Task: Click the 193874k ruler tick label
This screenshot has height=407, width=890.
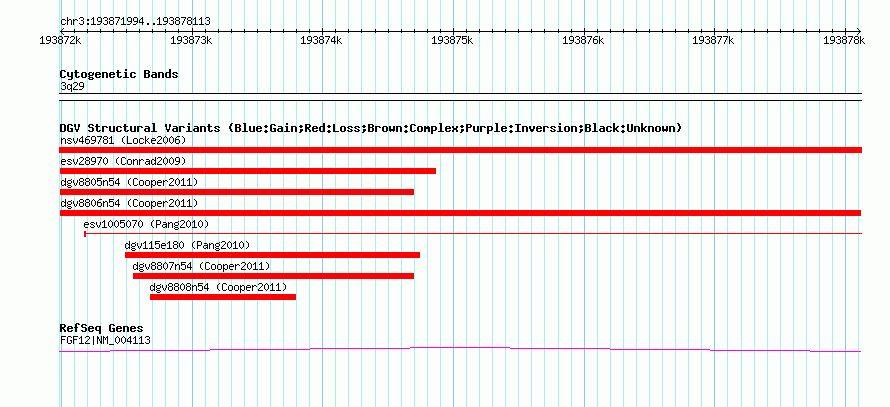Action: point(322,40)
